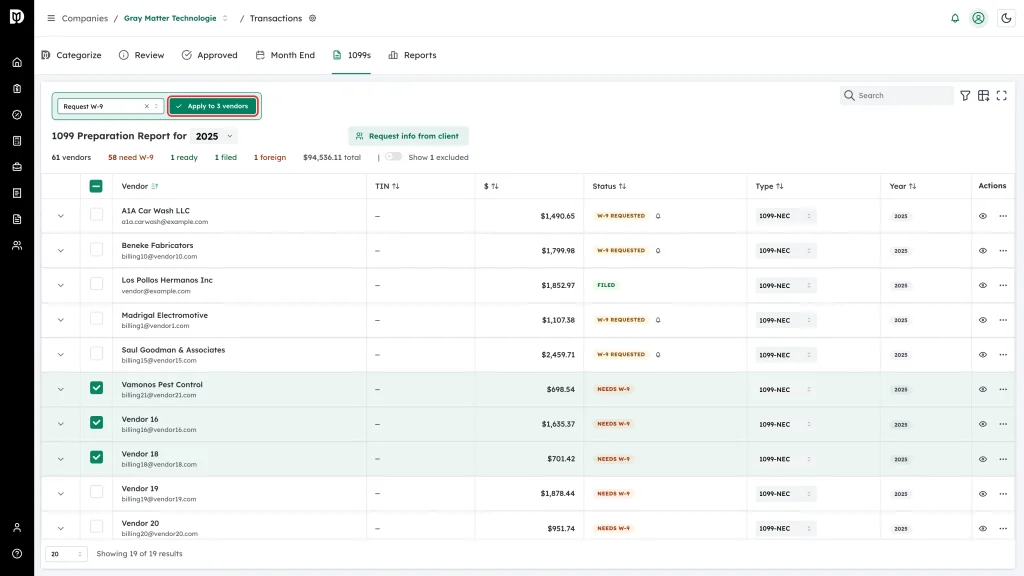The image size is (1024, 576).
Task: Change 1099-NEC type for Beneke Fabricators
Action: 785,251
